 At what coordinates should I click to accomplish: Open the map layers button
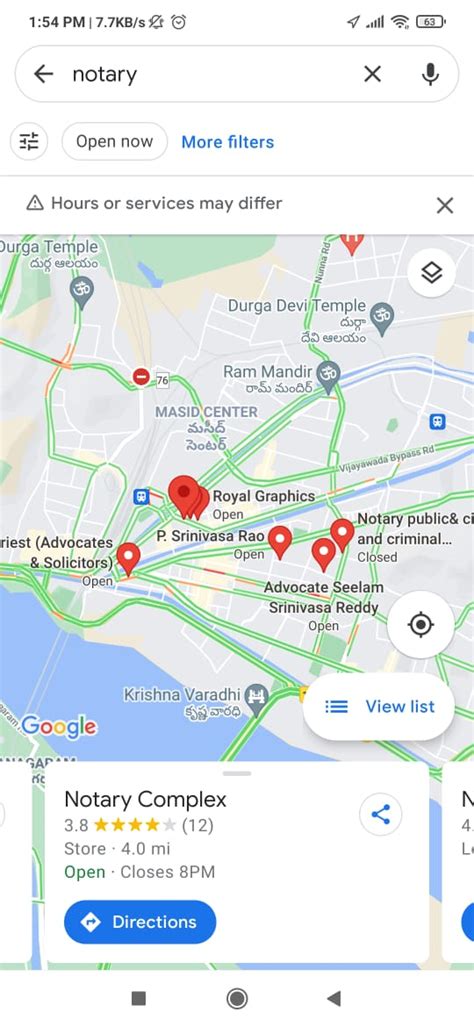point(431,272)
